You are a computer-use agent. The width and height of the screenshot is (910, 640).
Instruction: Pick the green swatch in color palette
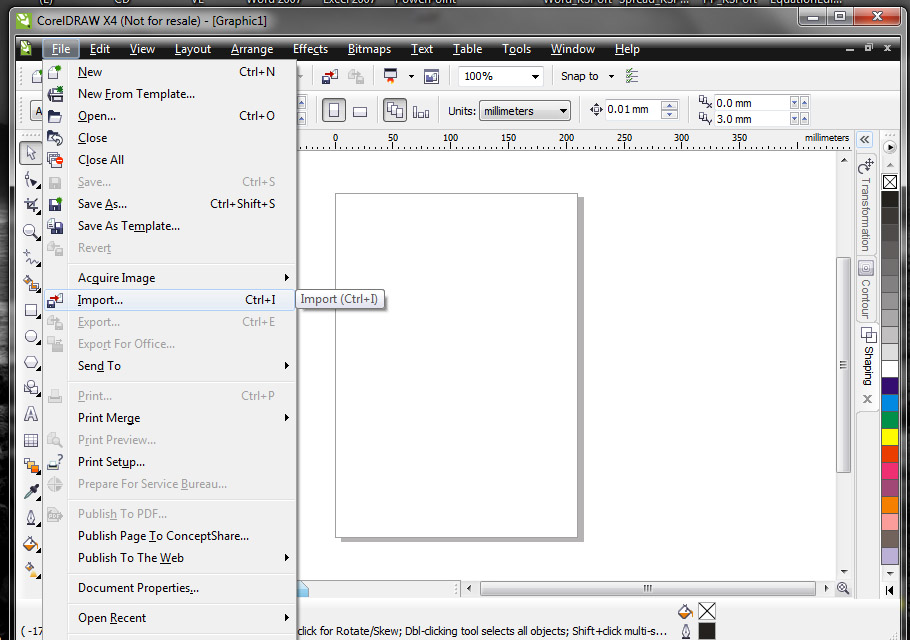(x=890, y=420)
